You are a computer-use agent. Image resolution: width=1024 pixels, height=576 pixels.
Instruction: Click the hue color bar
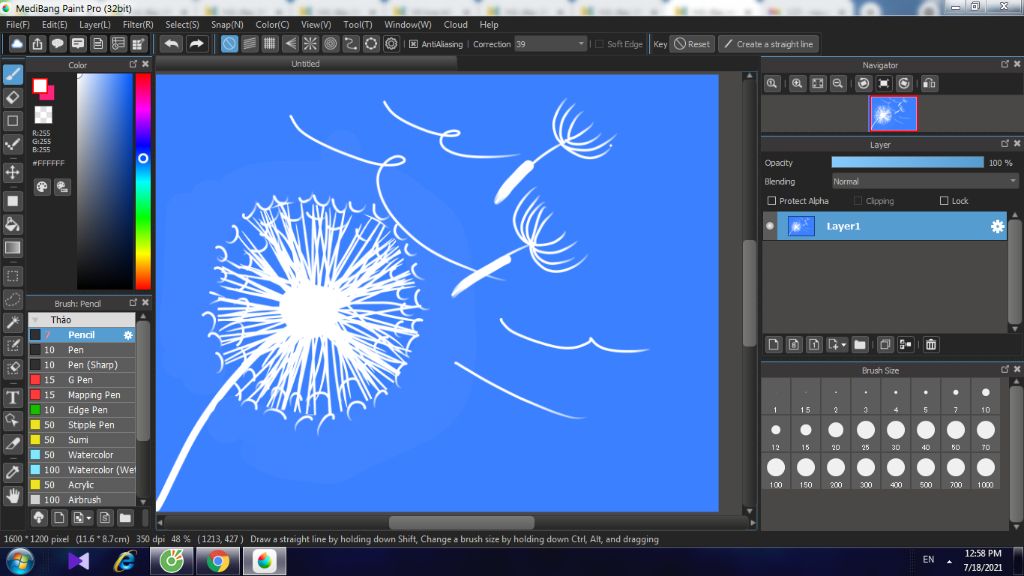(x=143, y=181)
